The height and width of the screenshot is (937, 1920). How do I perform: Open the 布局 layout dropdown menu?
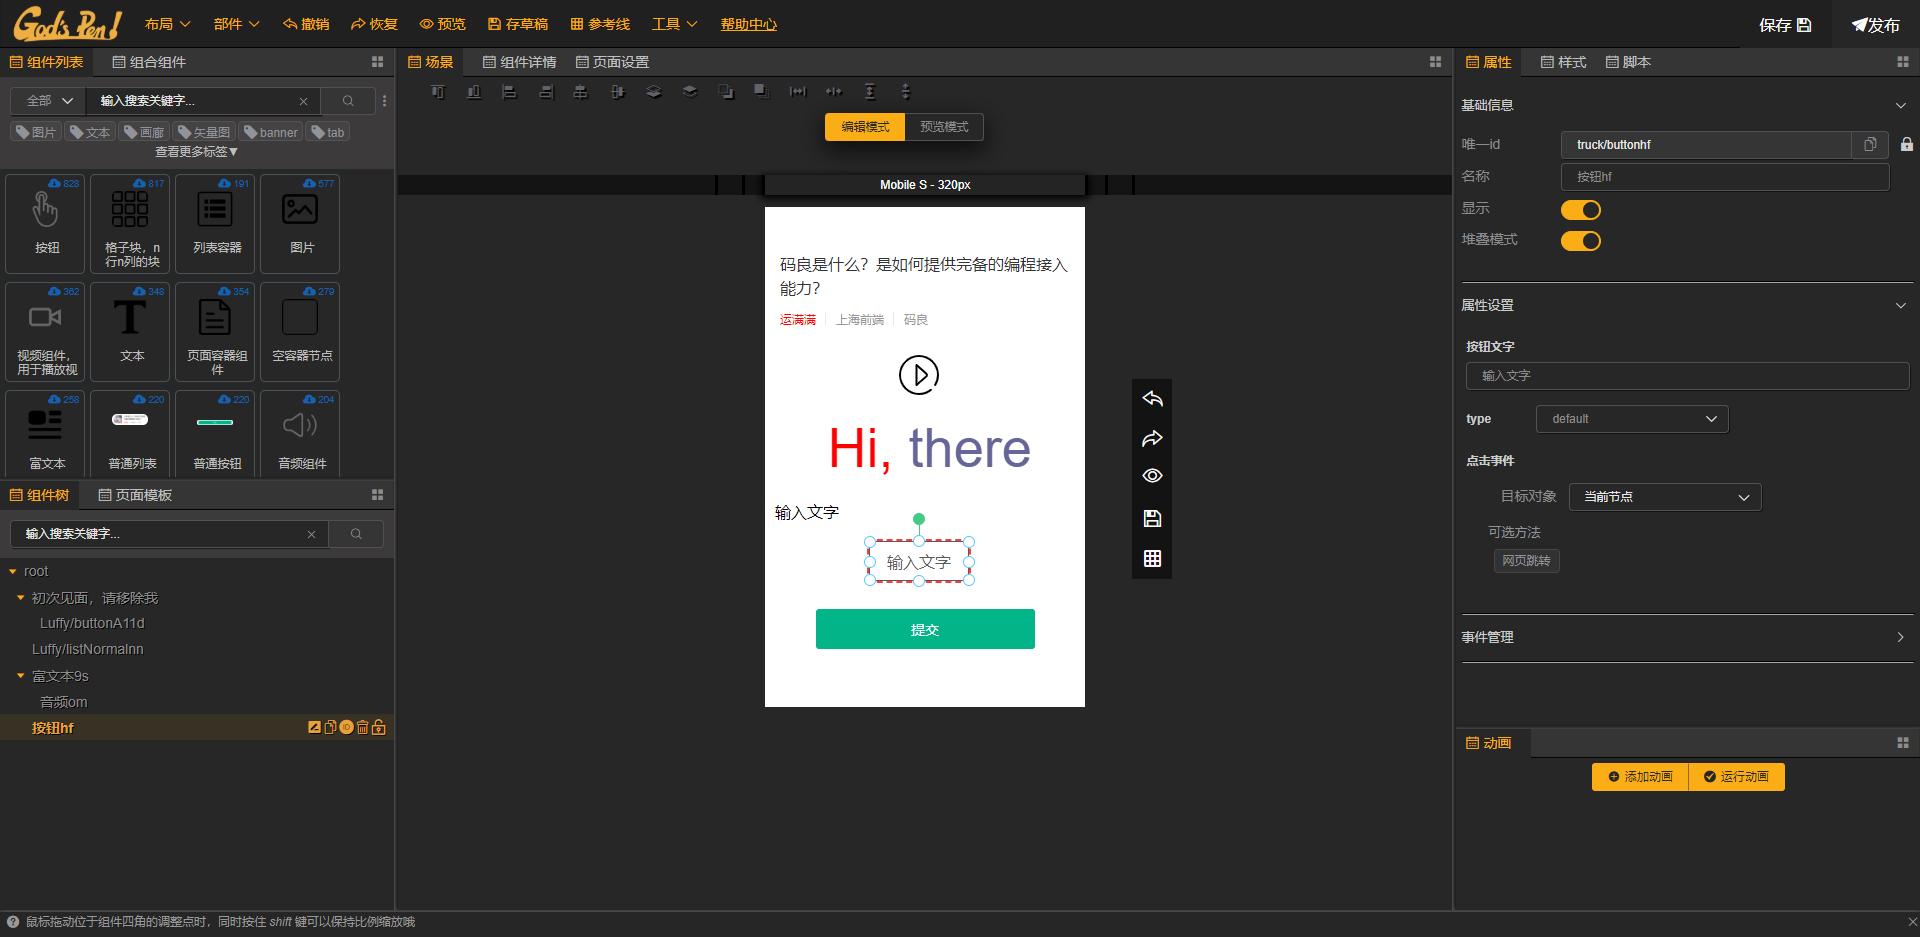coord(167,24)
